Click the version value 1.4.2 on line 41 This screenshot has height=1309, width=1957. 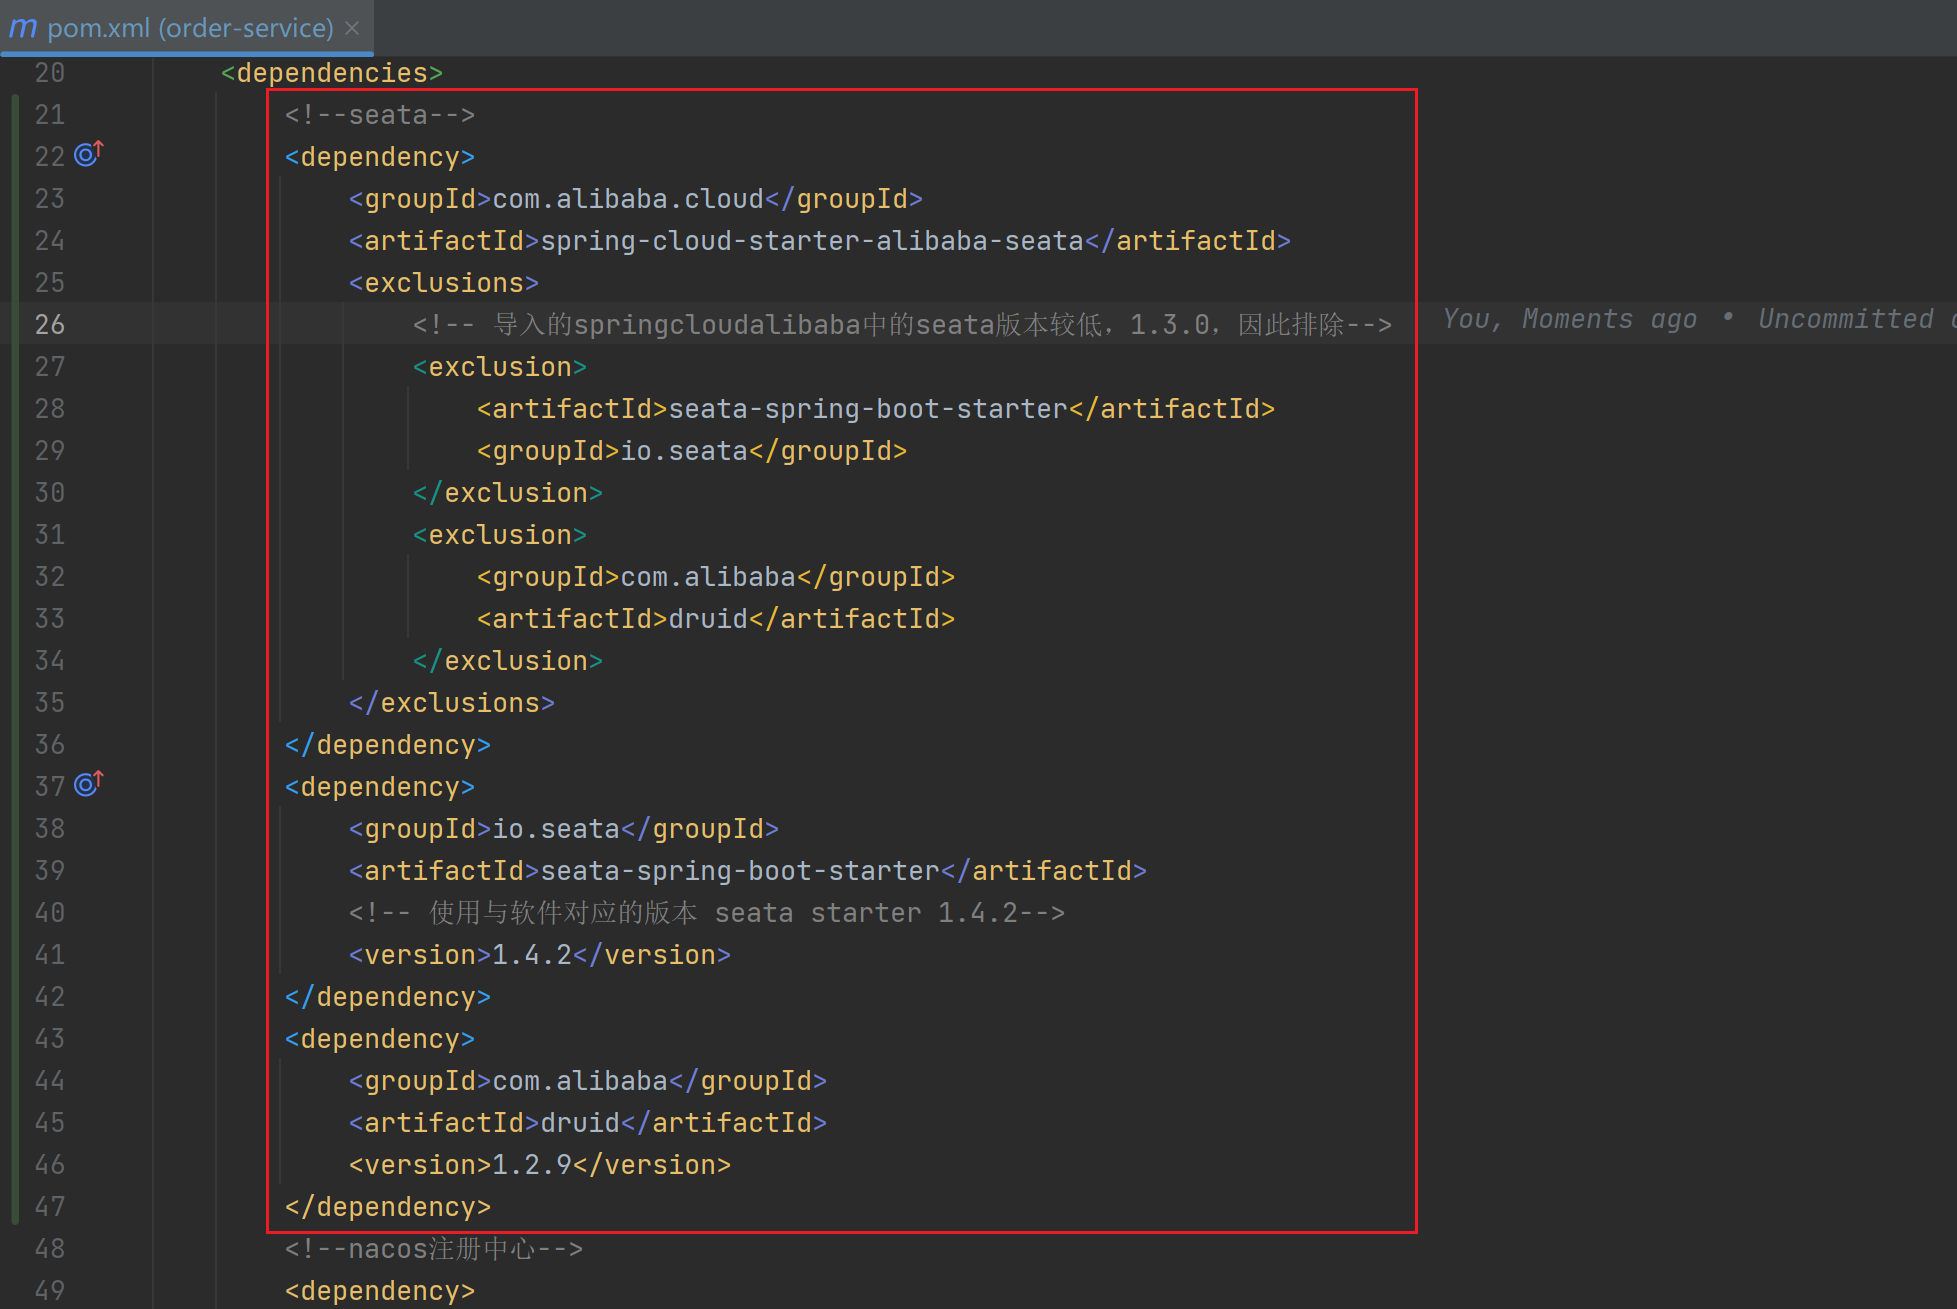pos(532,955)
